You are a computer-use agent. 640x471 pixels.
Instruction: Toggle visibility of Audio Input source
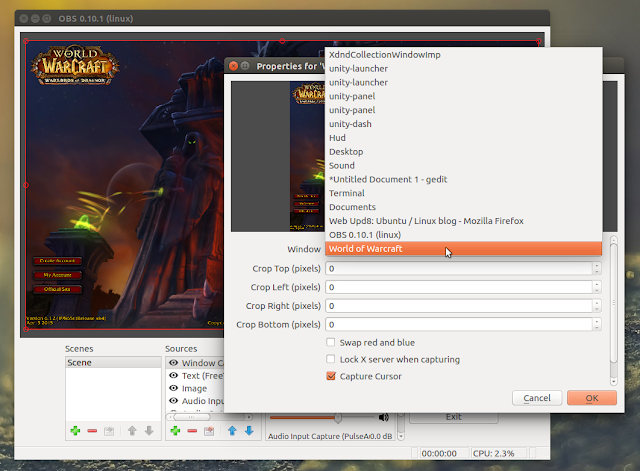pos(173,400)
